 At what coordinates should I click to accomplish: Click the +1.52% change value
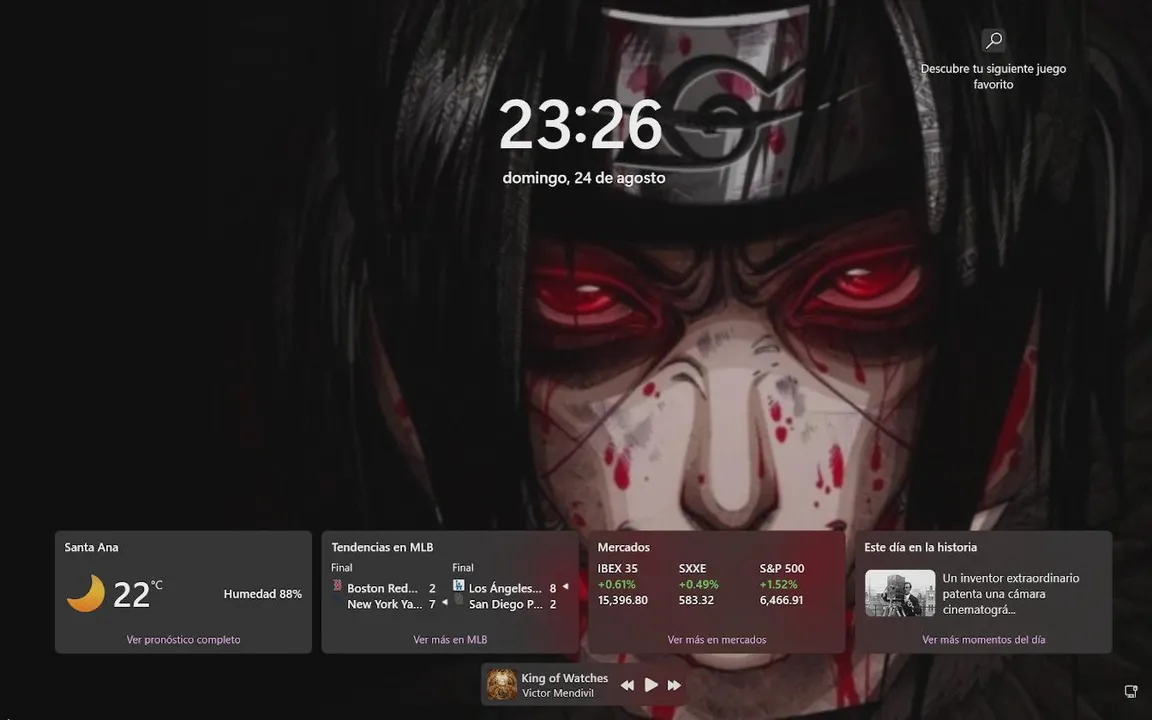pos(778,584)
